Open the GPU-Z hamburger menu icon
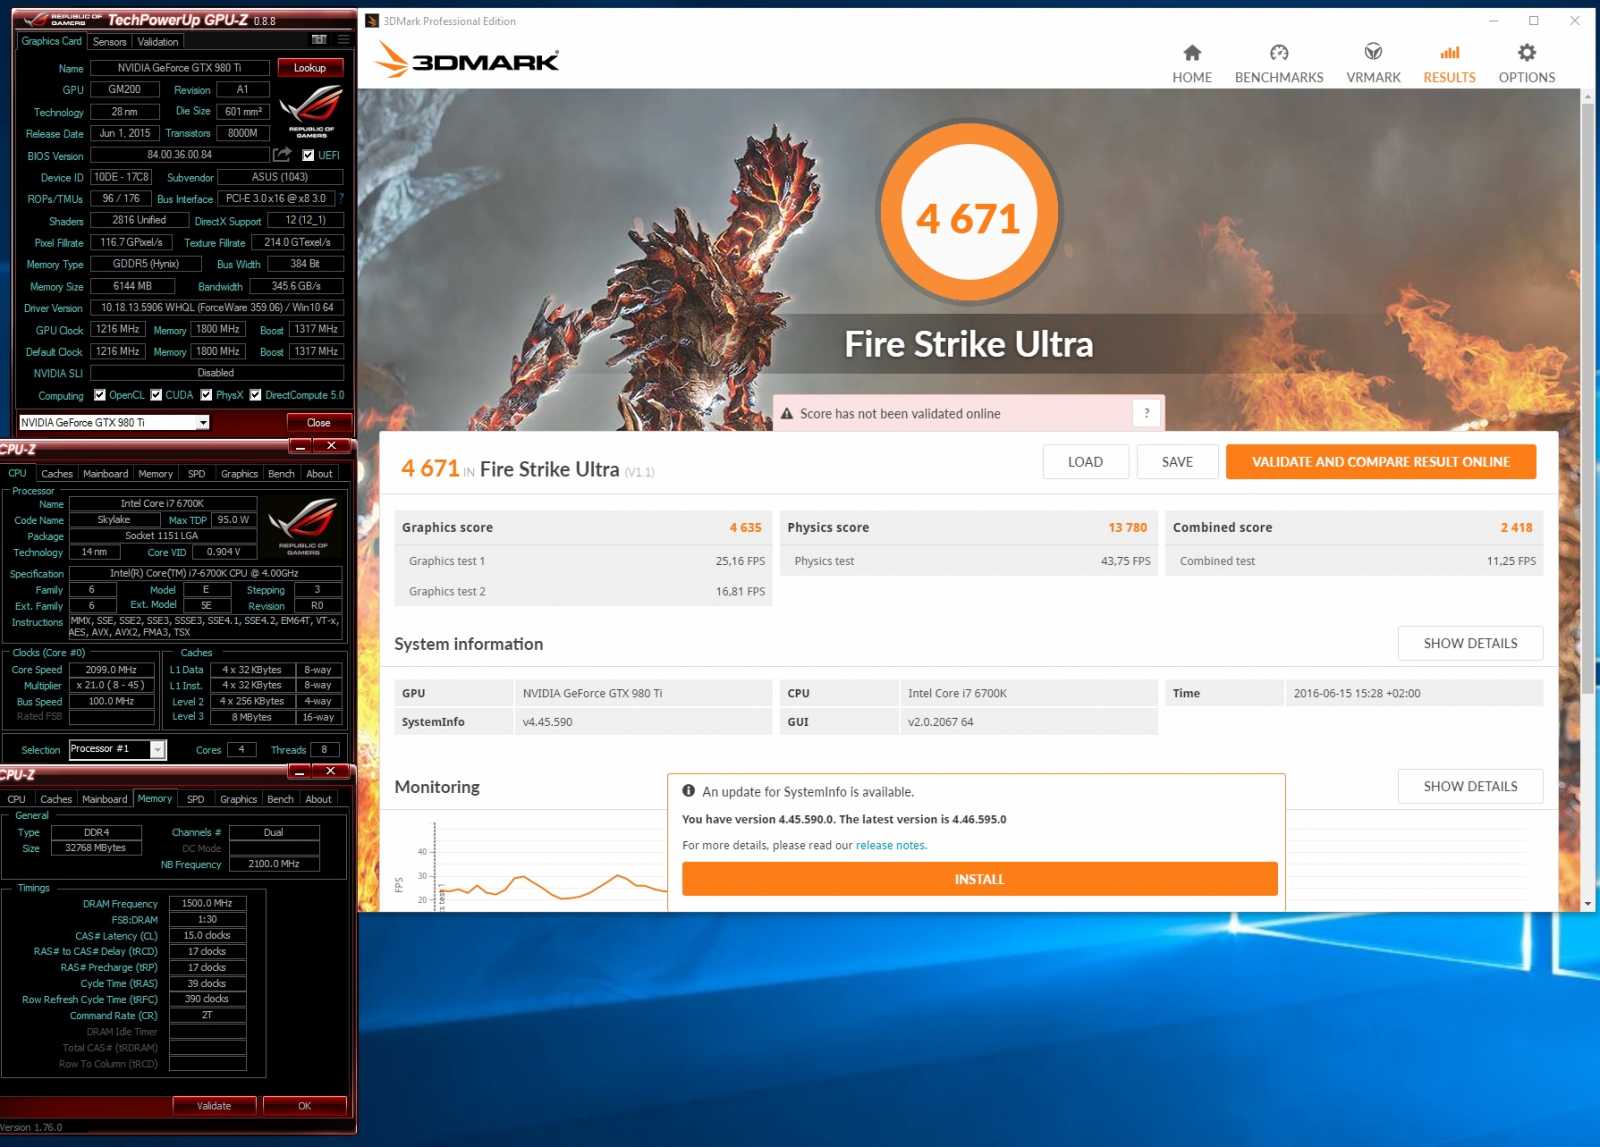This screenshot has height=1147, width=1600. [x=343, y=40]
